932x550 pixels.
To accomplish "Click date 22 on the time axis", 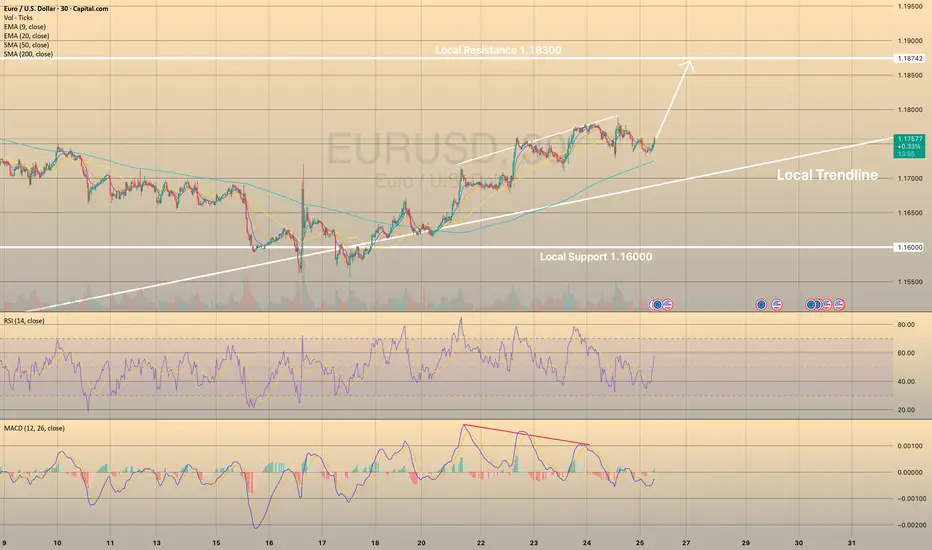I will [x=481, y=543].
